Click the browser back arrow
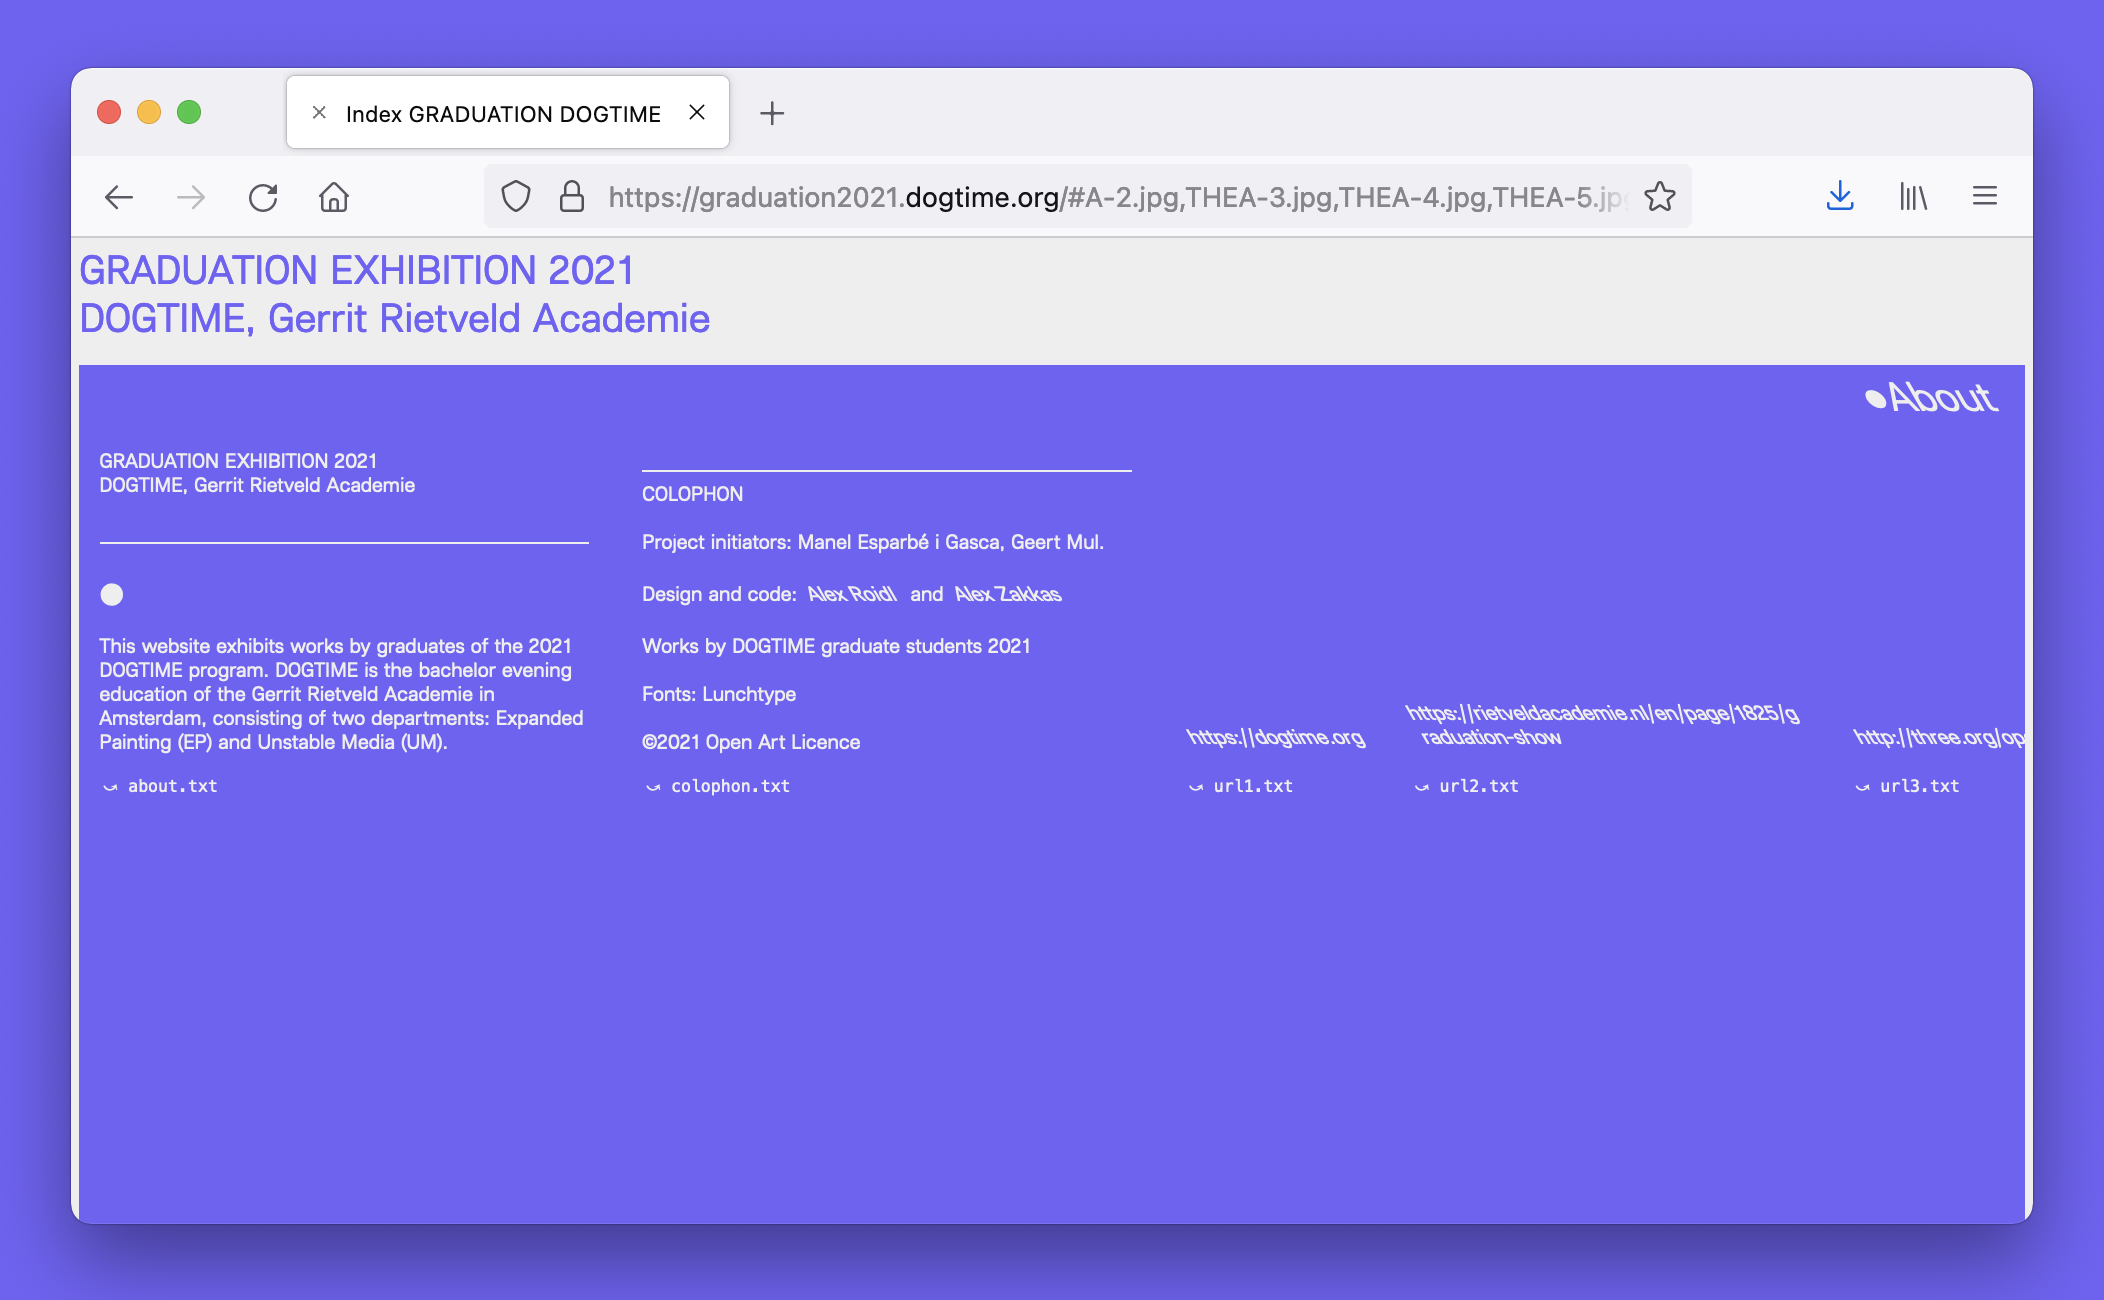The height and width of the screenshot is (1300, 2104). [x=119, y=197]
